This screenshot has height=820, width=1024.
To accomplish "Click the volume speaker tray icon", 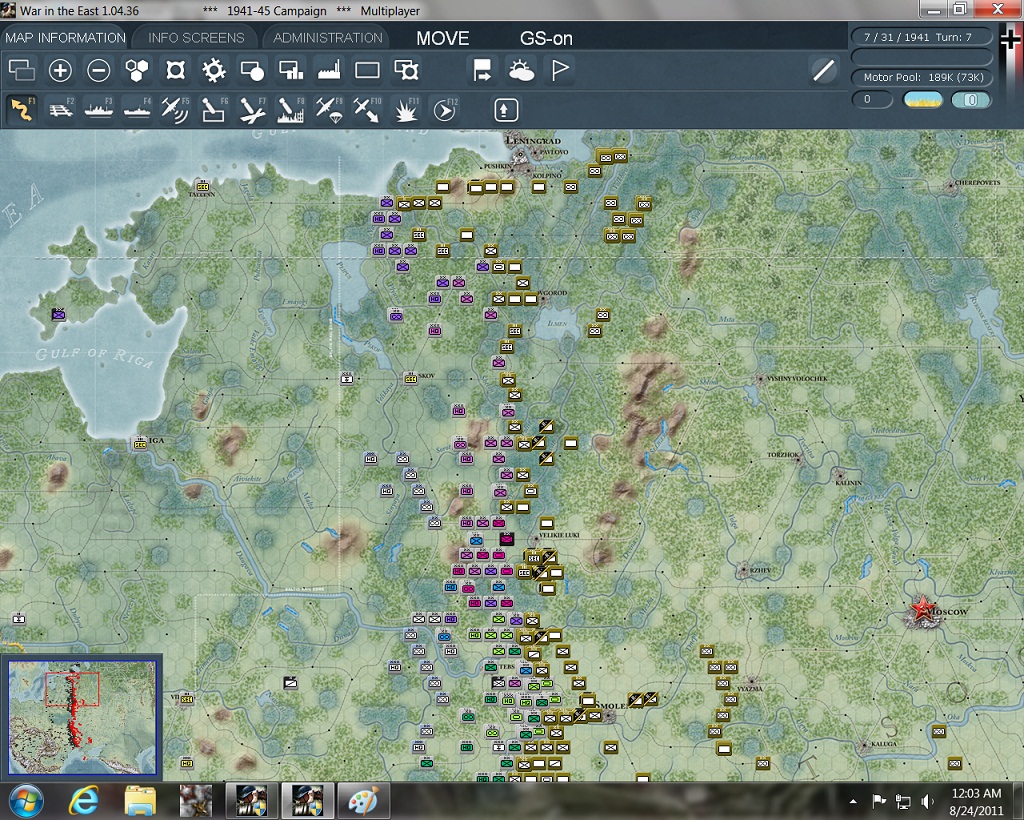I will [927, 801].
